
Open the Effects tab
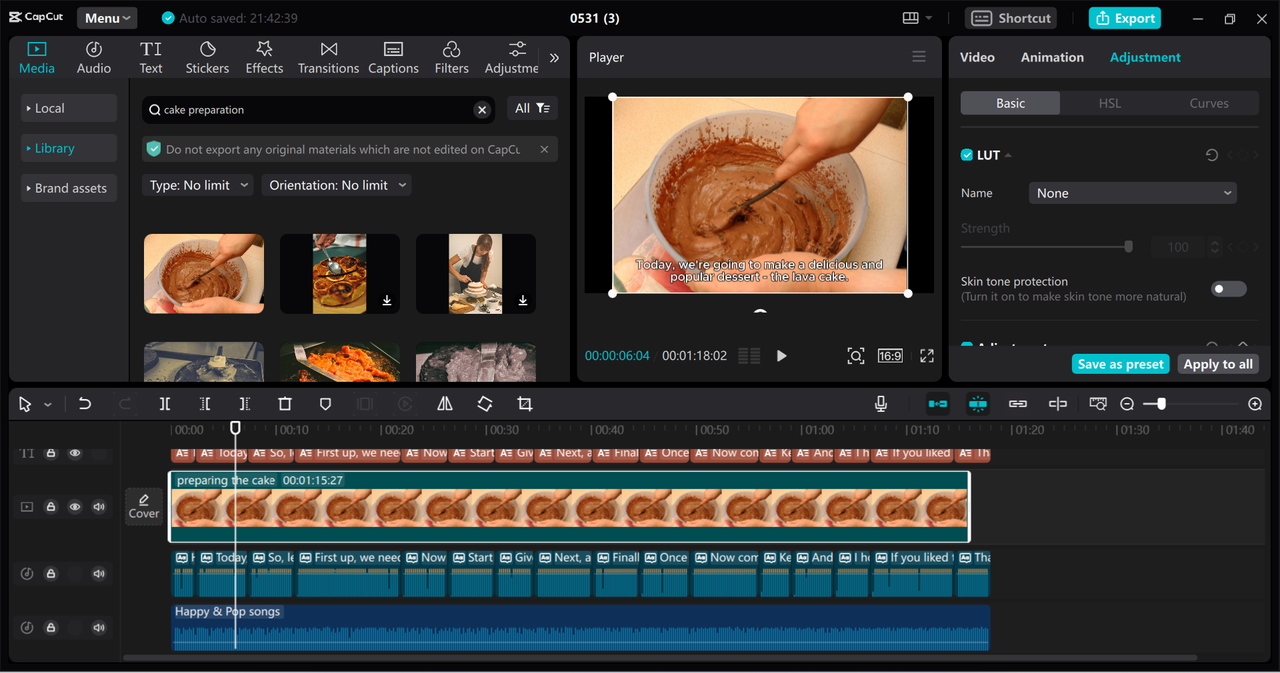tap(264, 58)
